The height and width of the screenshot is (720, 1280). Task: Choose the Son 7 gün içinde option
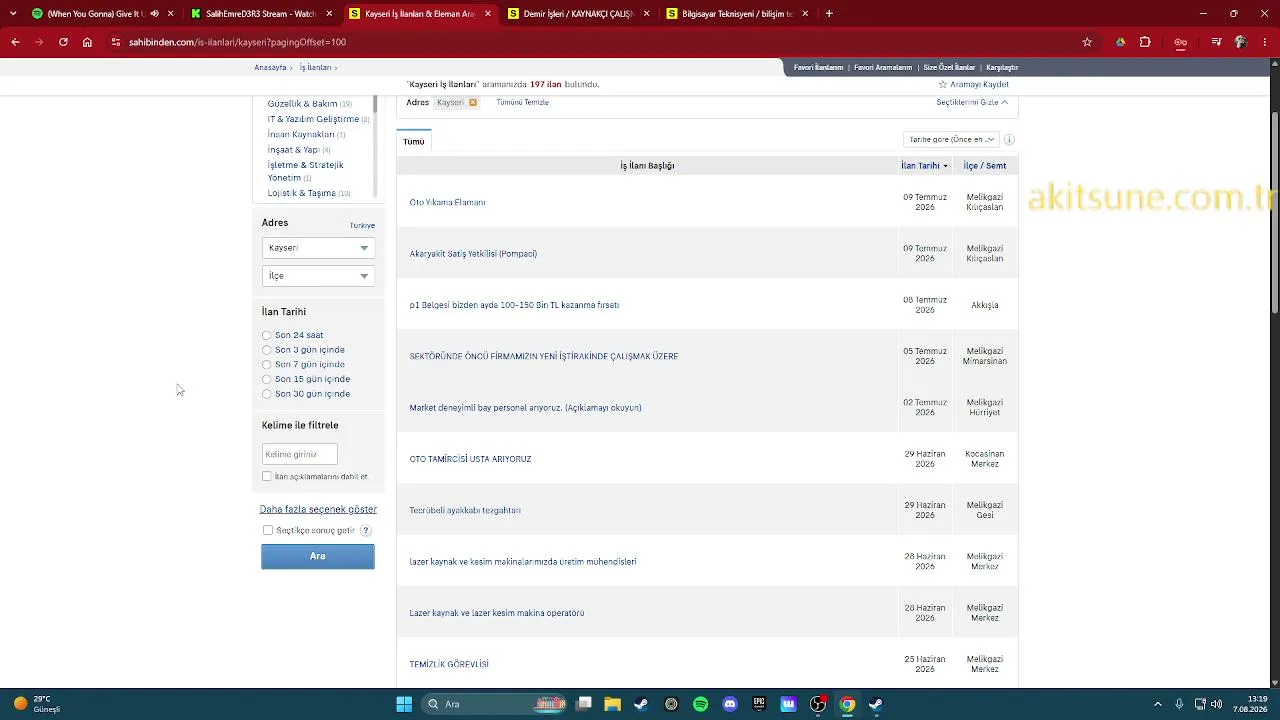(x=266, y=365)
